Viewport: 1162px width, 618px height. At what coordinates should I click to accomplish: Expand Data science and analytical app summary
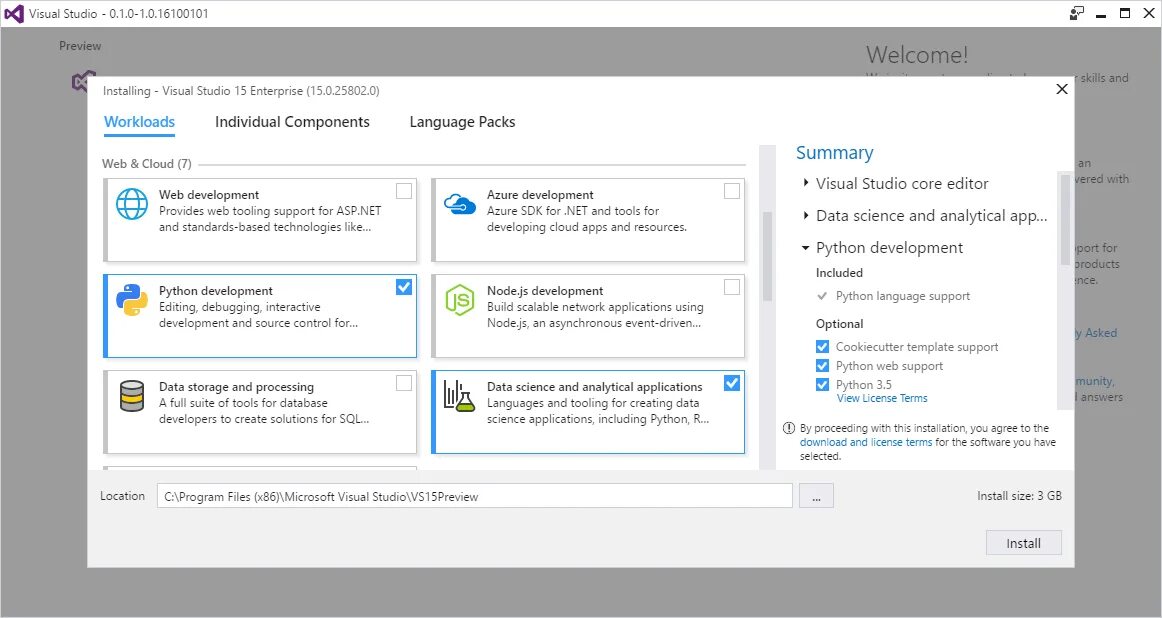pyautogui.click(x=806, y=215)
